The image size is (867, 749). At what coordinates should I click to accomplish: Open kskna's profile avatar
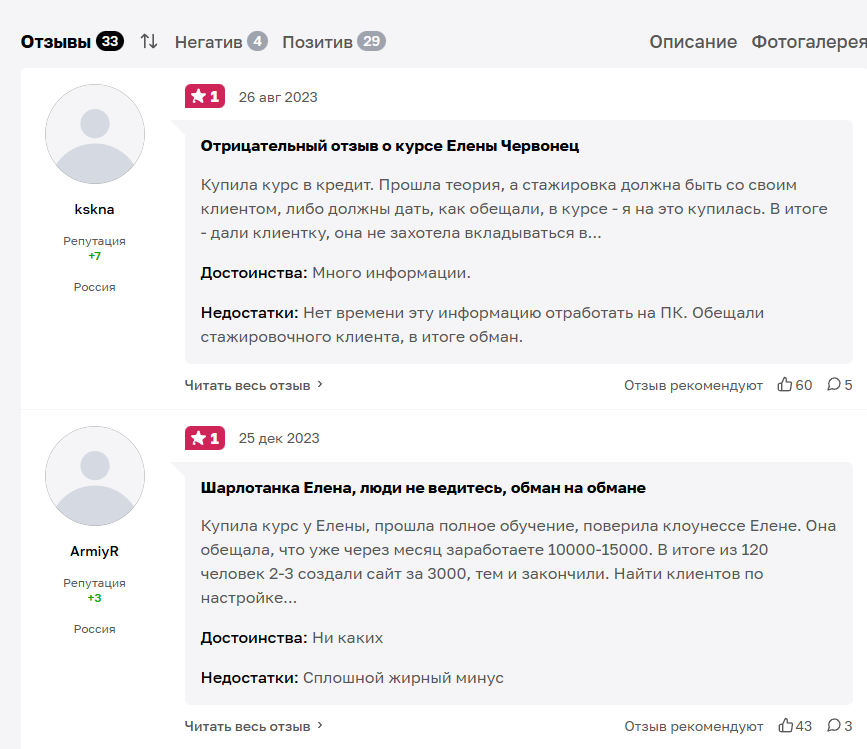pos(95,134)
